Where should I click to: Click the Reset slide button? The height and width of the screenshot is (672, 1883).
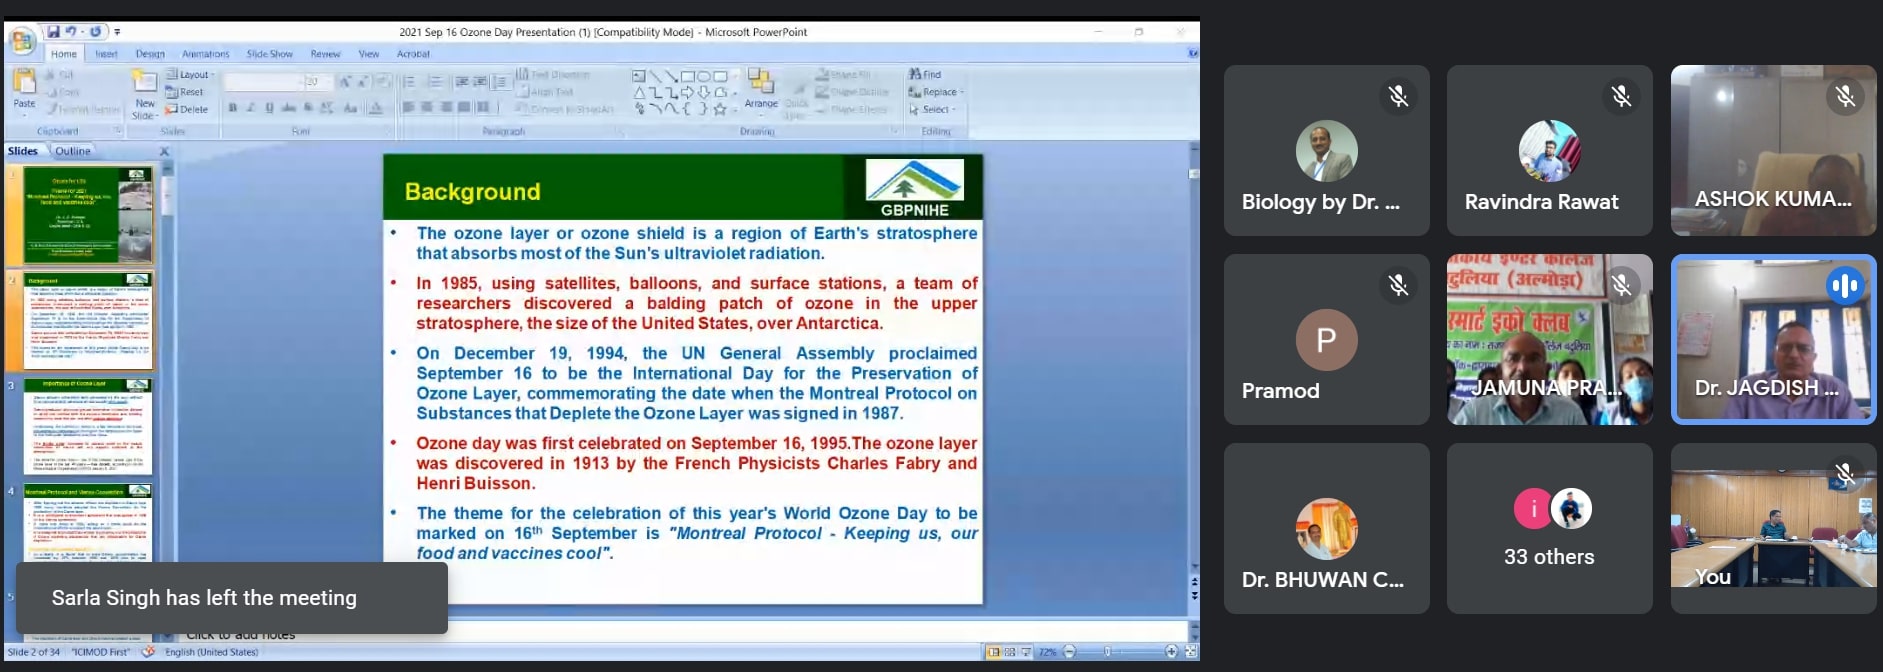(185, 92)
